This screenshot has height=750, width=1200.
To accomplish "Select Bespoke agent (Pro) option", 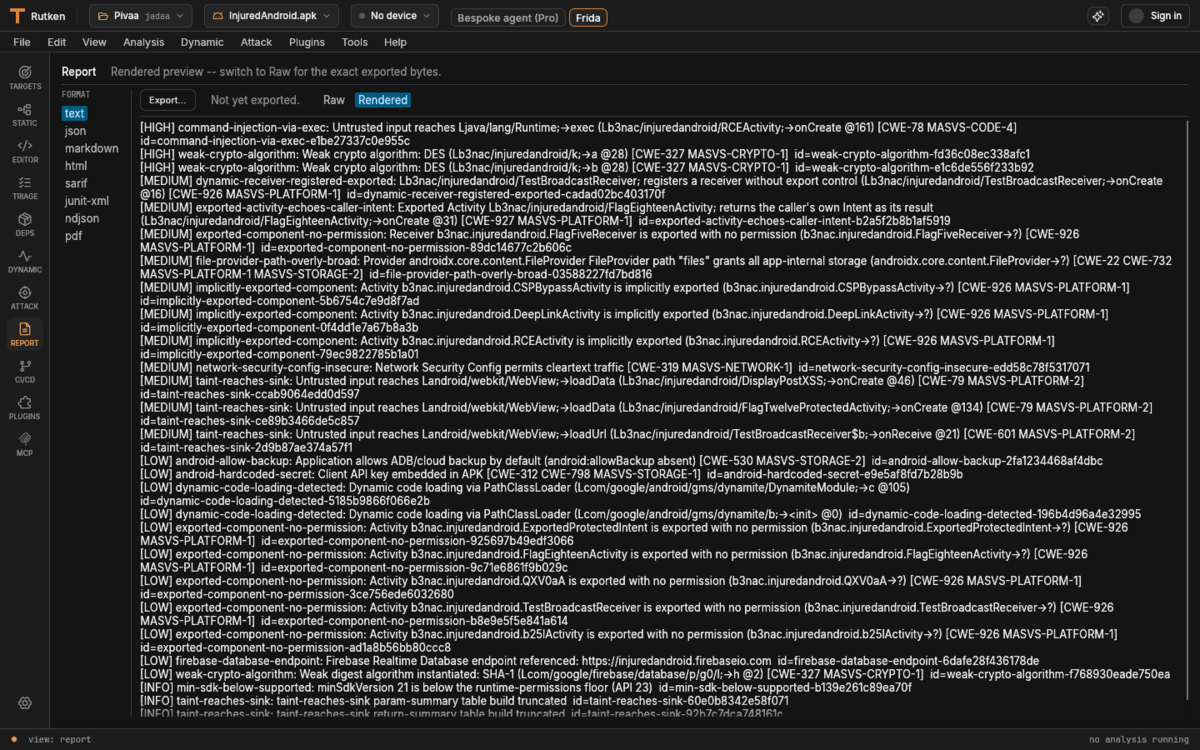I will click(x=507, y=18).
